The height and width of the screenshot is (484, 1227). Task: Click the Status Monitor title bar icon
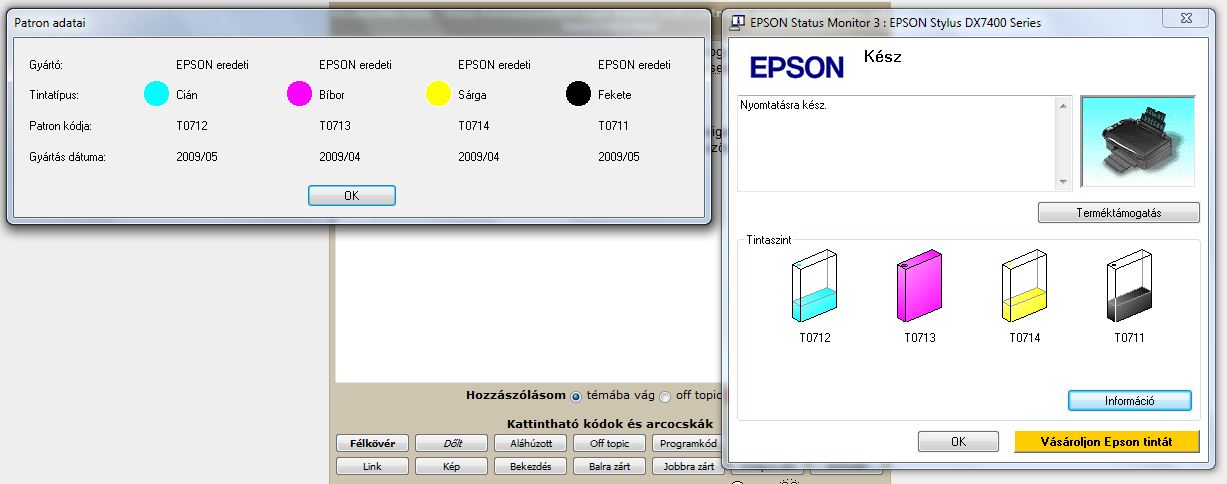(x=738, y=22)
